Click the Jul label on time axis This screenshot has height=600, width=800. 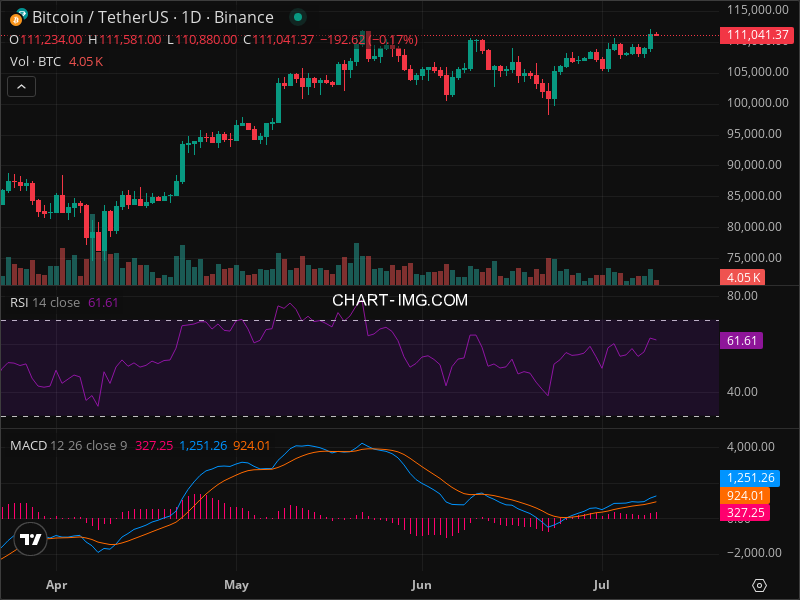pyautogui.click(x=602, y=585)
